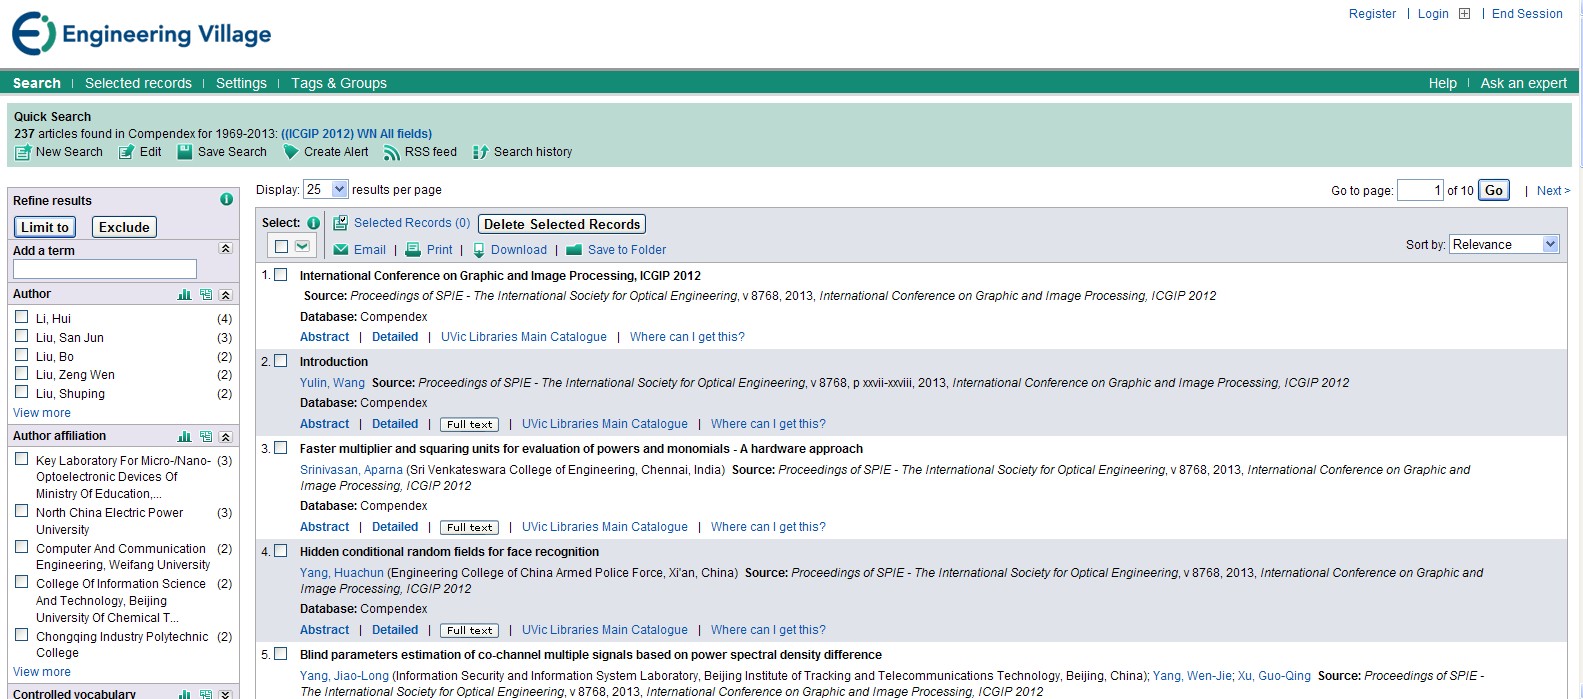Click the Register link
This screenshot has width=1583, height=699.
(x=1372, y=14)
